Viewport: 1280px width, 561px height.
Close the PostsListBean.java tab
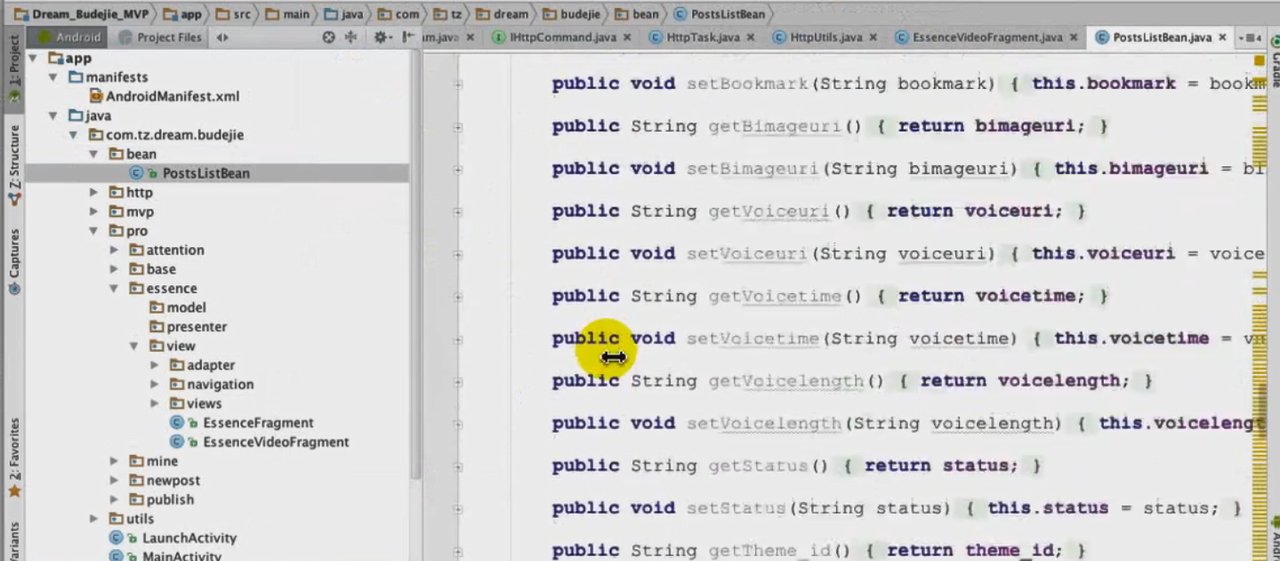[1223, 38]
